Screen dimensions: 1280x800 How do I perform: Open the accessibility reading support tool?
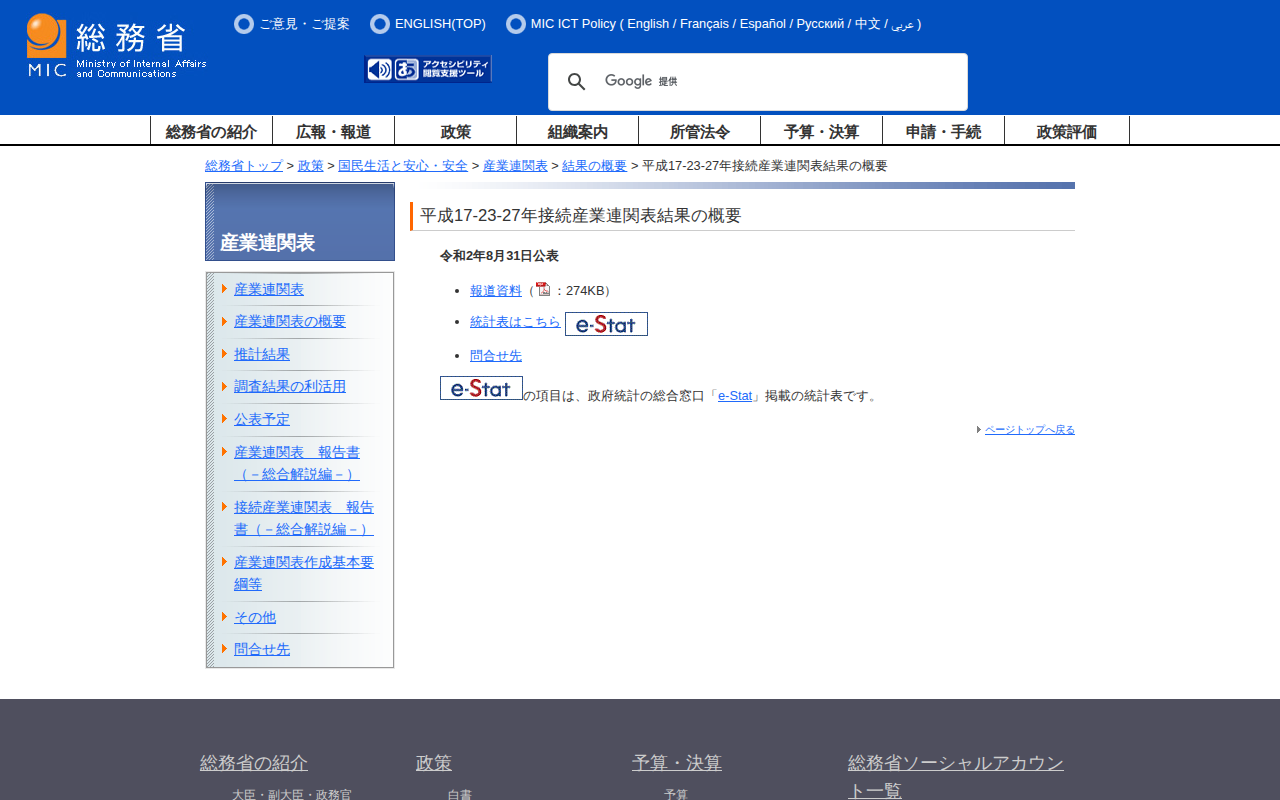(x=428, y=69)
